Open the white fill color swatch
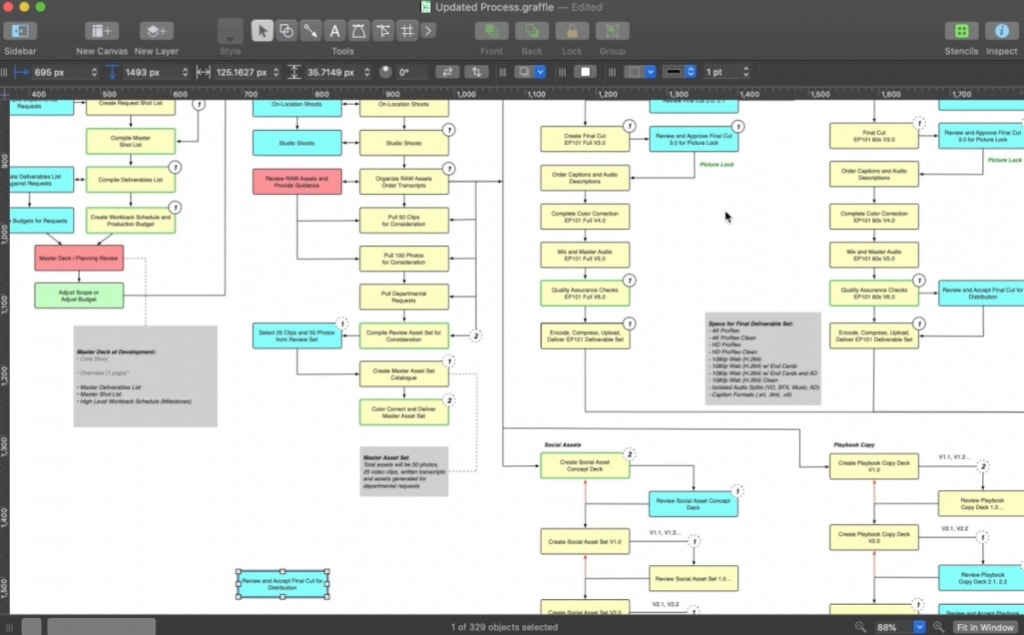Image resolution: width=1024 pixels, height=635 pixels. tap(585, 72)
